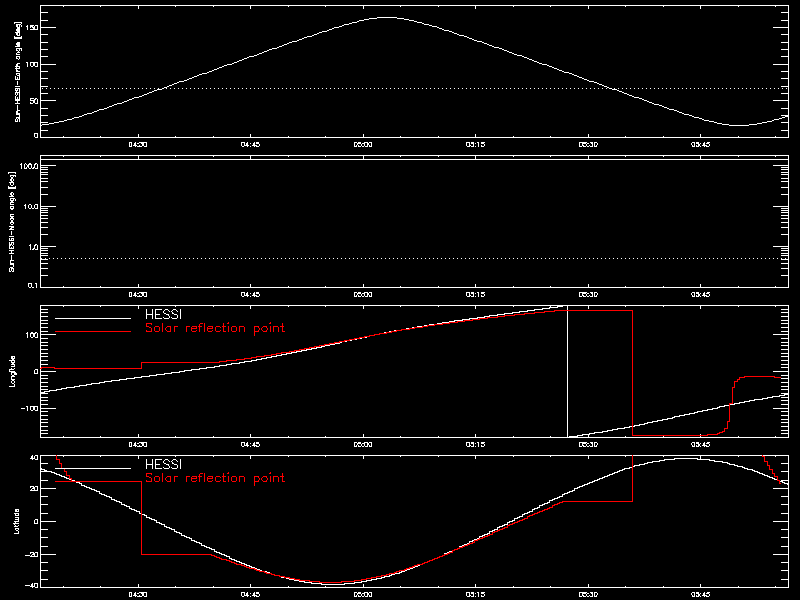
Task: Click '05:45' under the Earth angle plot
Action: (701, 145)
